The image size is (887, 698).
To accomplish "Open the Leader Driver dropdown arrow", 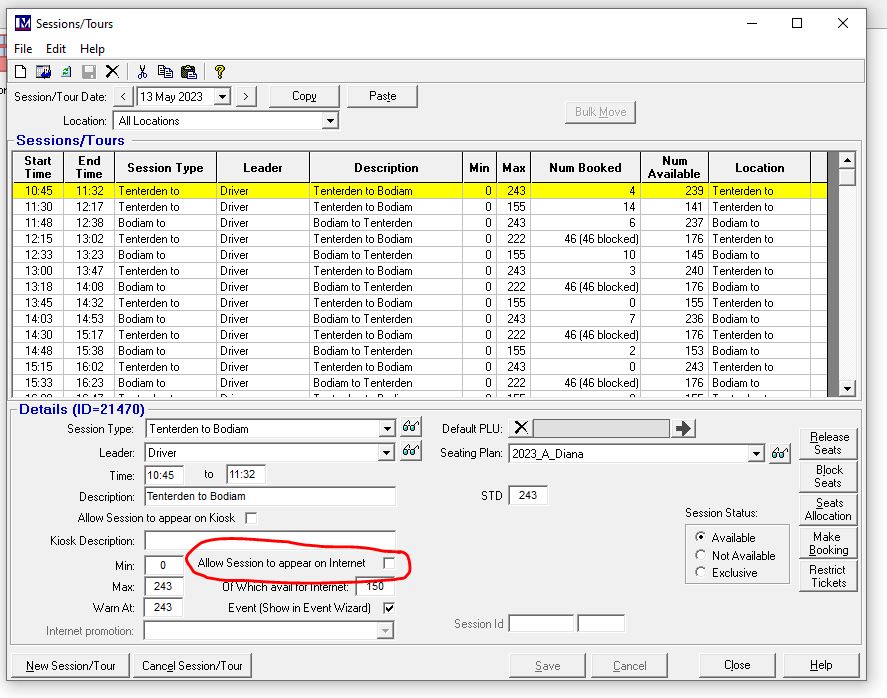I will click(x=386, y=453).
